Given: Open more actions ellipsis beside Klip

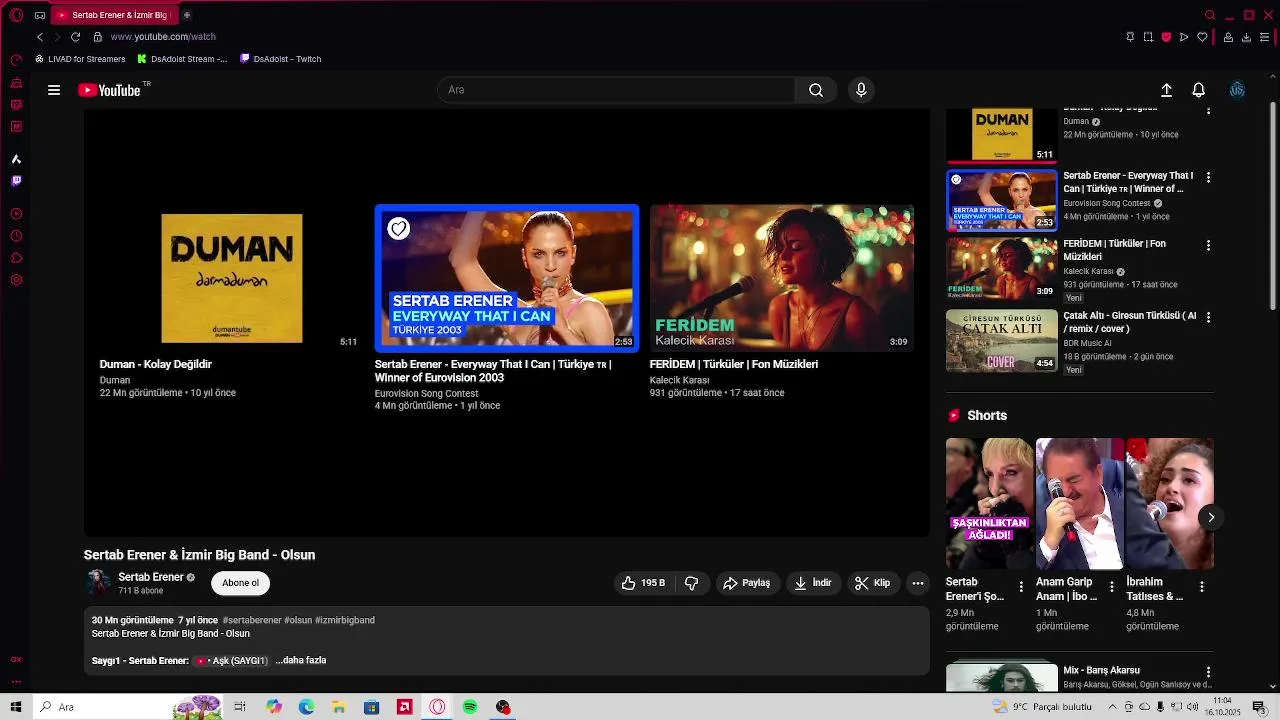Looking at the screenshot, I should point(918,583).
